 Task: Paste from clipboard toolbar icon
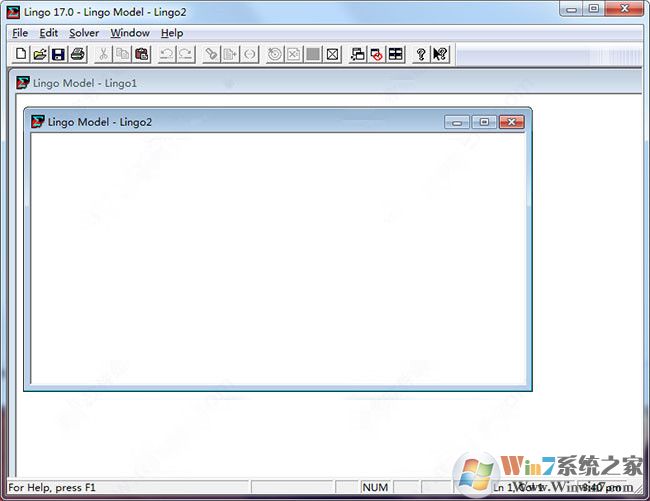pyautogui.click(x=141, y=54)
